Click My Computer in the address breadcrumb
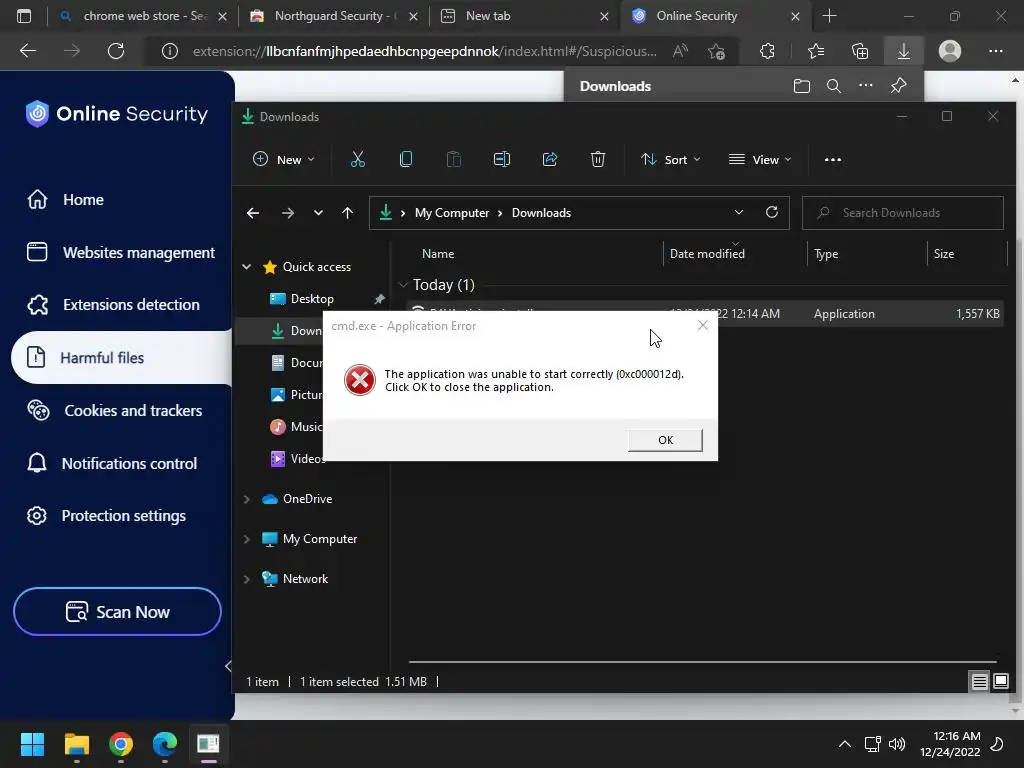This screenshot has width=1024, height=768. [452, 213]
